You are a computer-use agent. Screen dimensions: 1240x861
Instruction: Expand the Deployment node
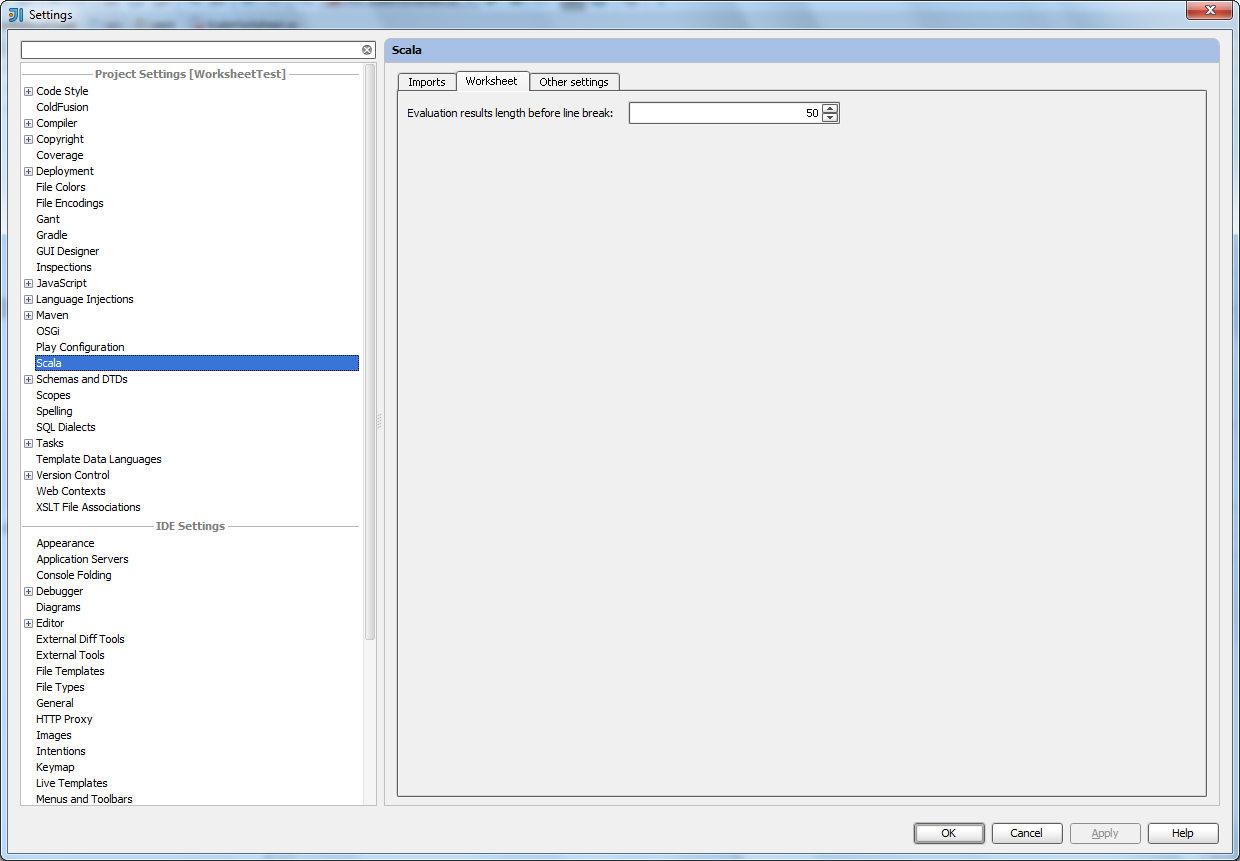point(29,171)
